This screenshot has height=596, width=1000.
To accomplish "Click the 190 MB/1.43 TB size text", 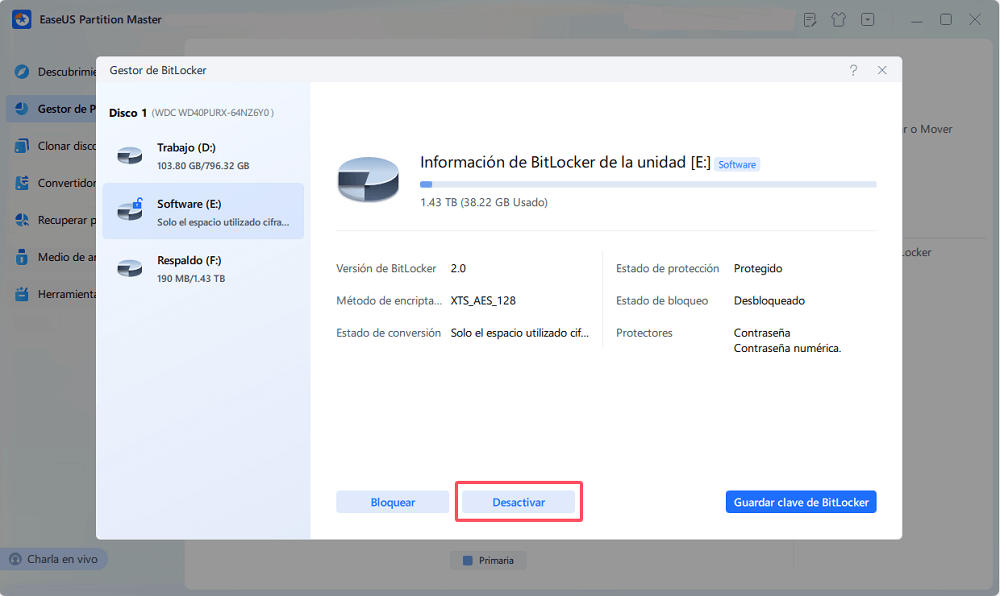I will tap(191, 279).
